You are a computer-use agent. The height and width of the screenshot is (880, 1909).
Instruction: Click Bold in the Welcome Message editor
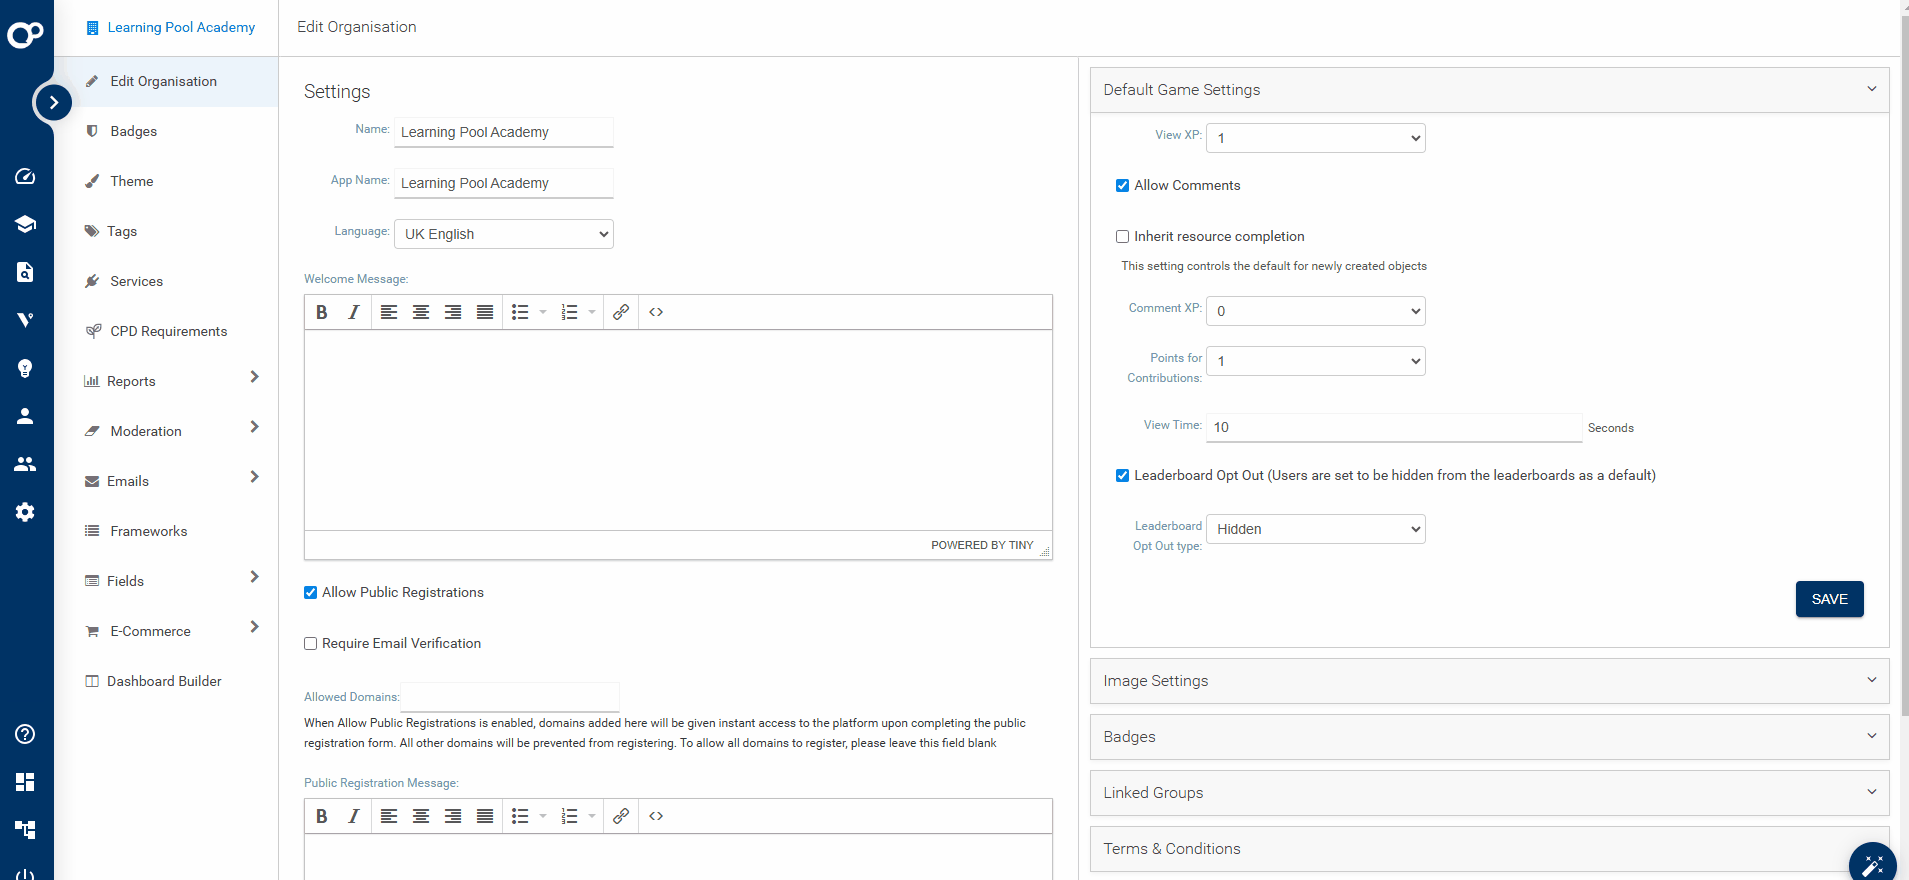[322, 312]
